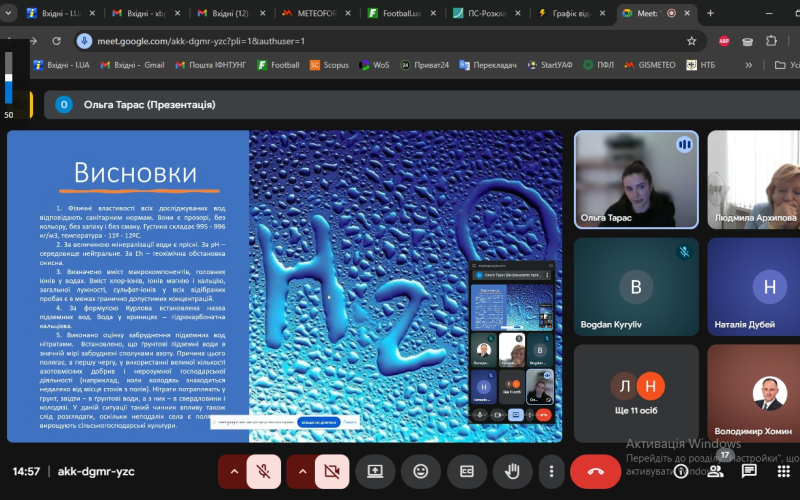
Task: Open the Перекладач bookmark
Action: pyautogui.click(x=488, y=65)
